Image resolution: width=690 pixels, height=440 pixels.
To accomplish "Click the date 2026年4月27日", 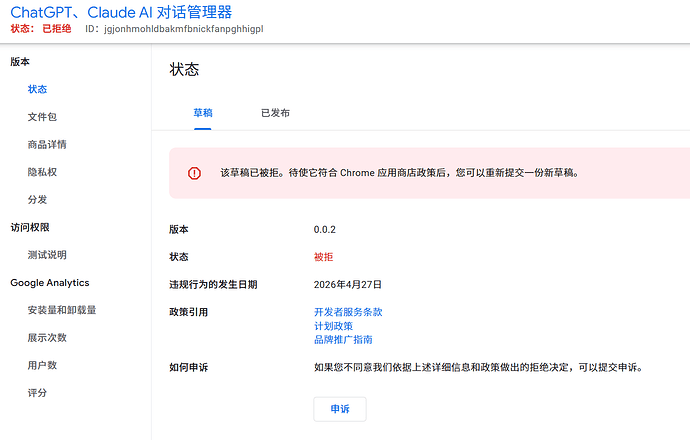I will click(348, 285).
